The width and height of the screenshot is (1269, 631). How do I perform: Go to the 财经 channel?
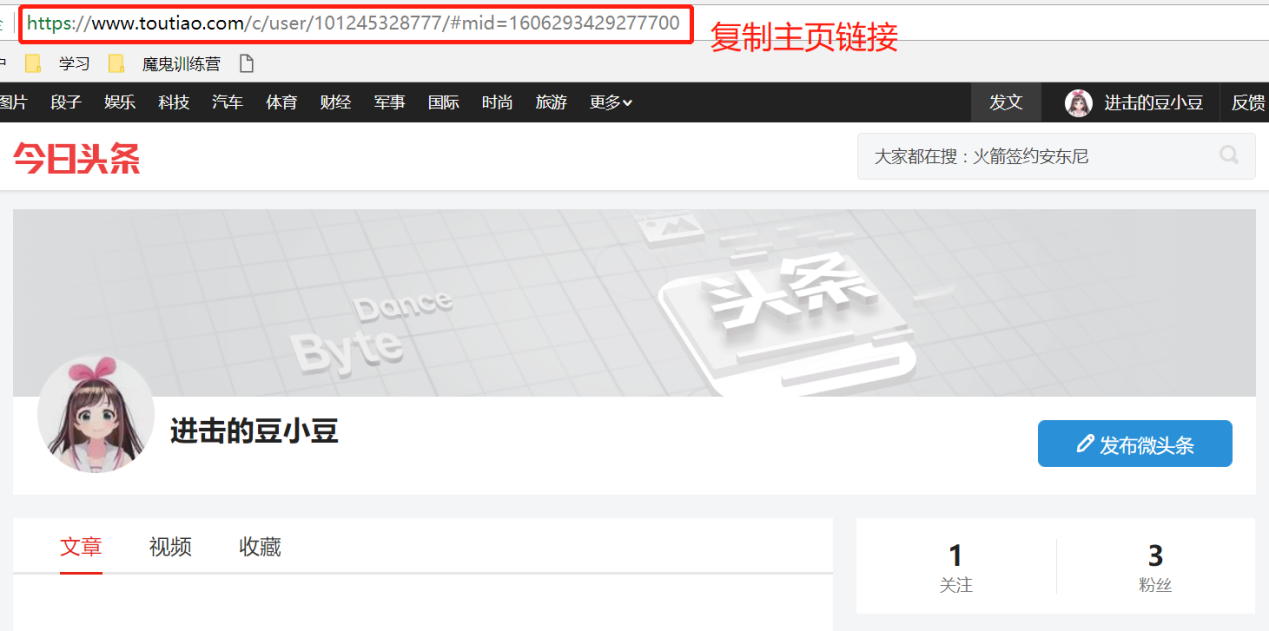tap(336, 102)
